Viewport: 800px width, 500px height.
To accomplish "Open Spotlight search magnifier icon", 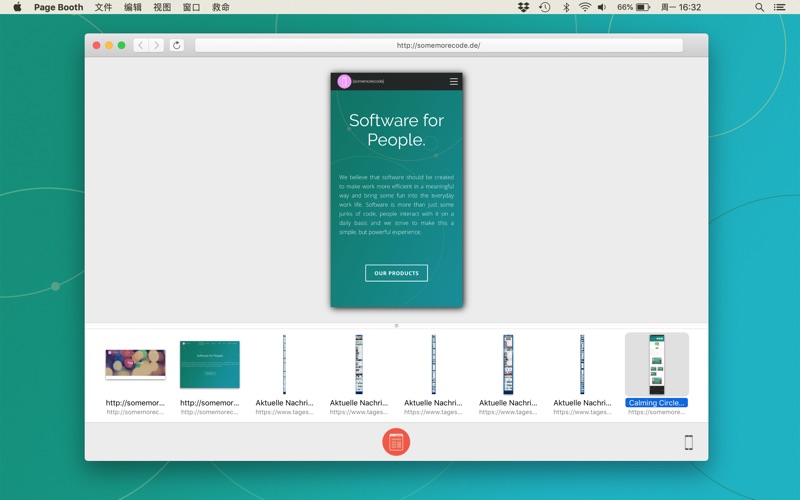I will click(759, 7).
